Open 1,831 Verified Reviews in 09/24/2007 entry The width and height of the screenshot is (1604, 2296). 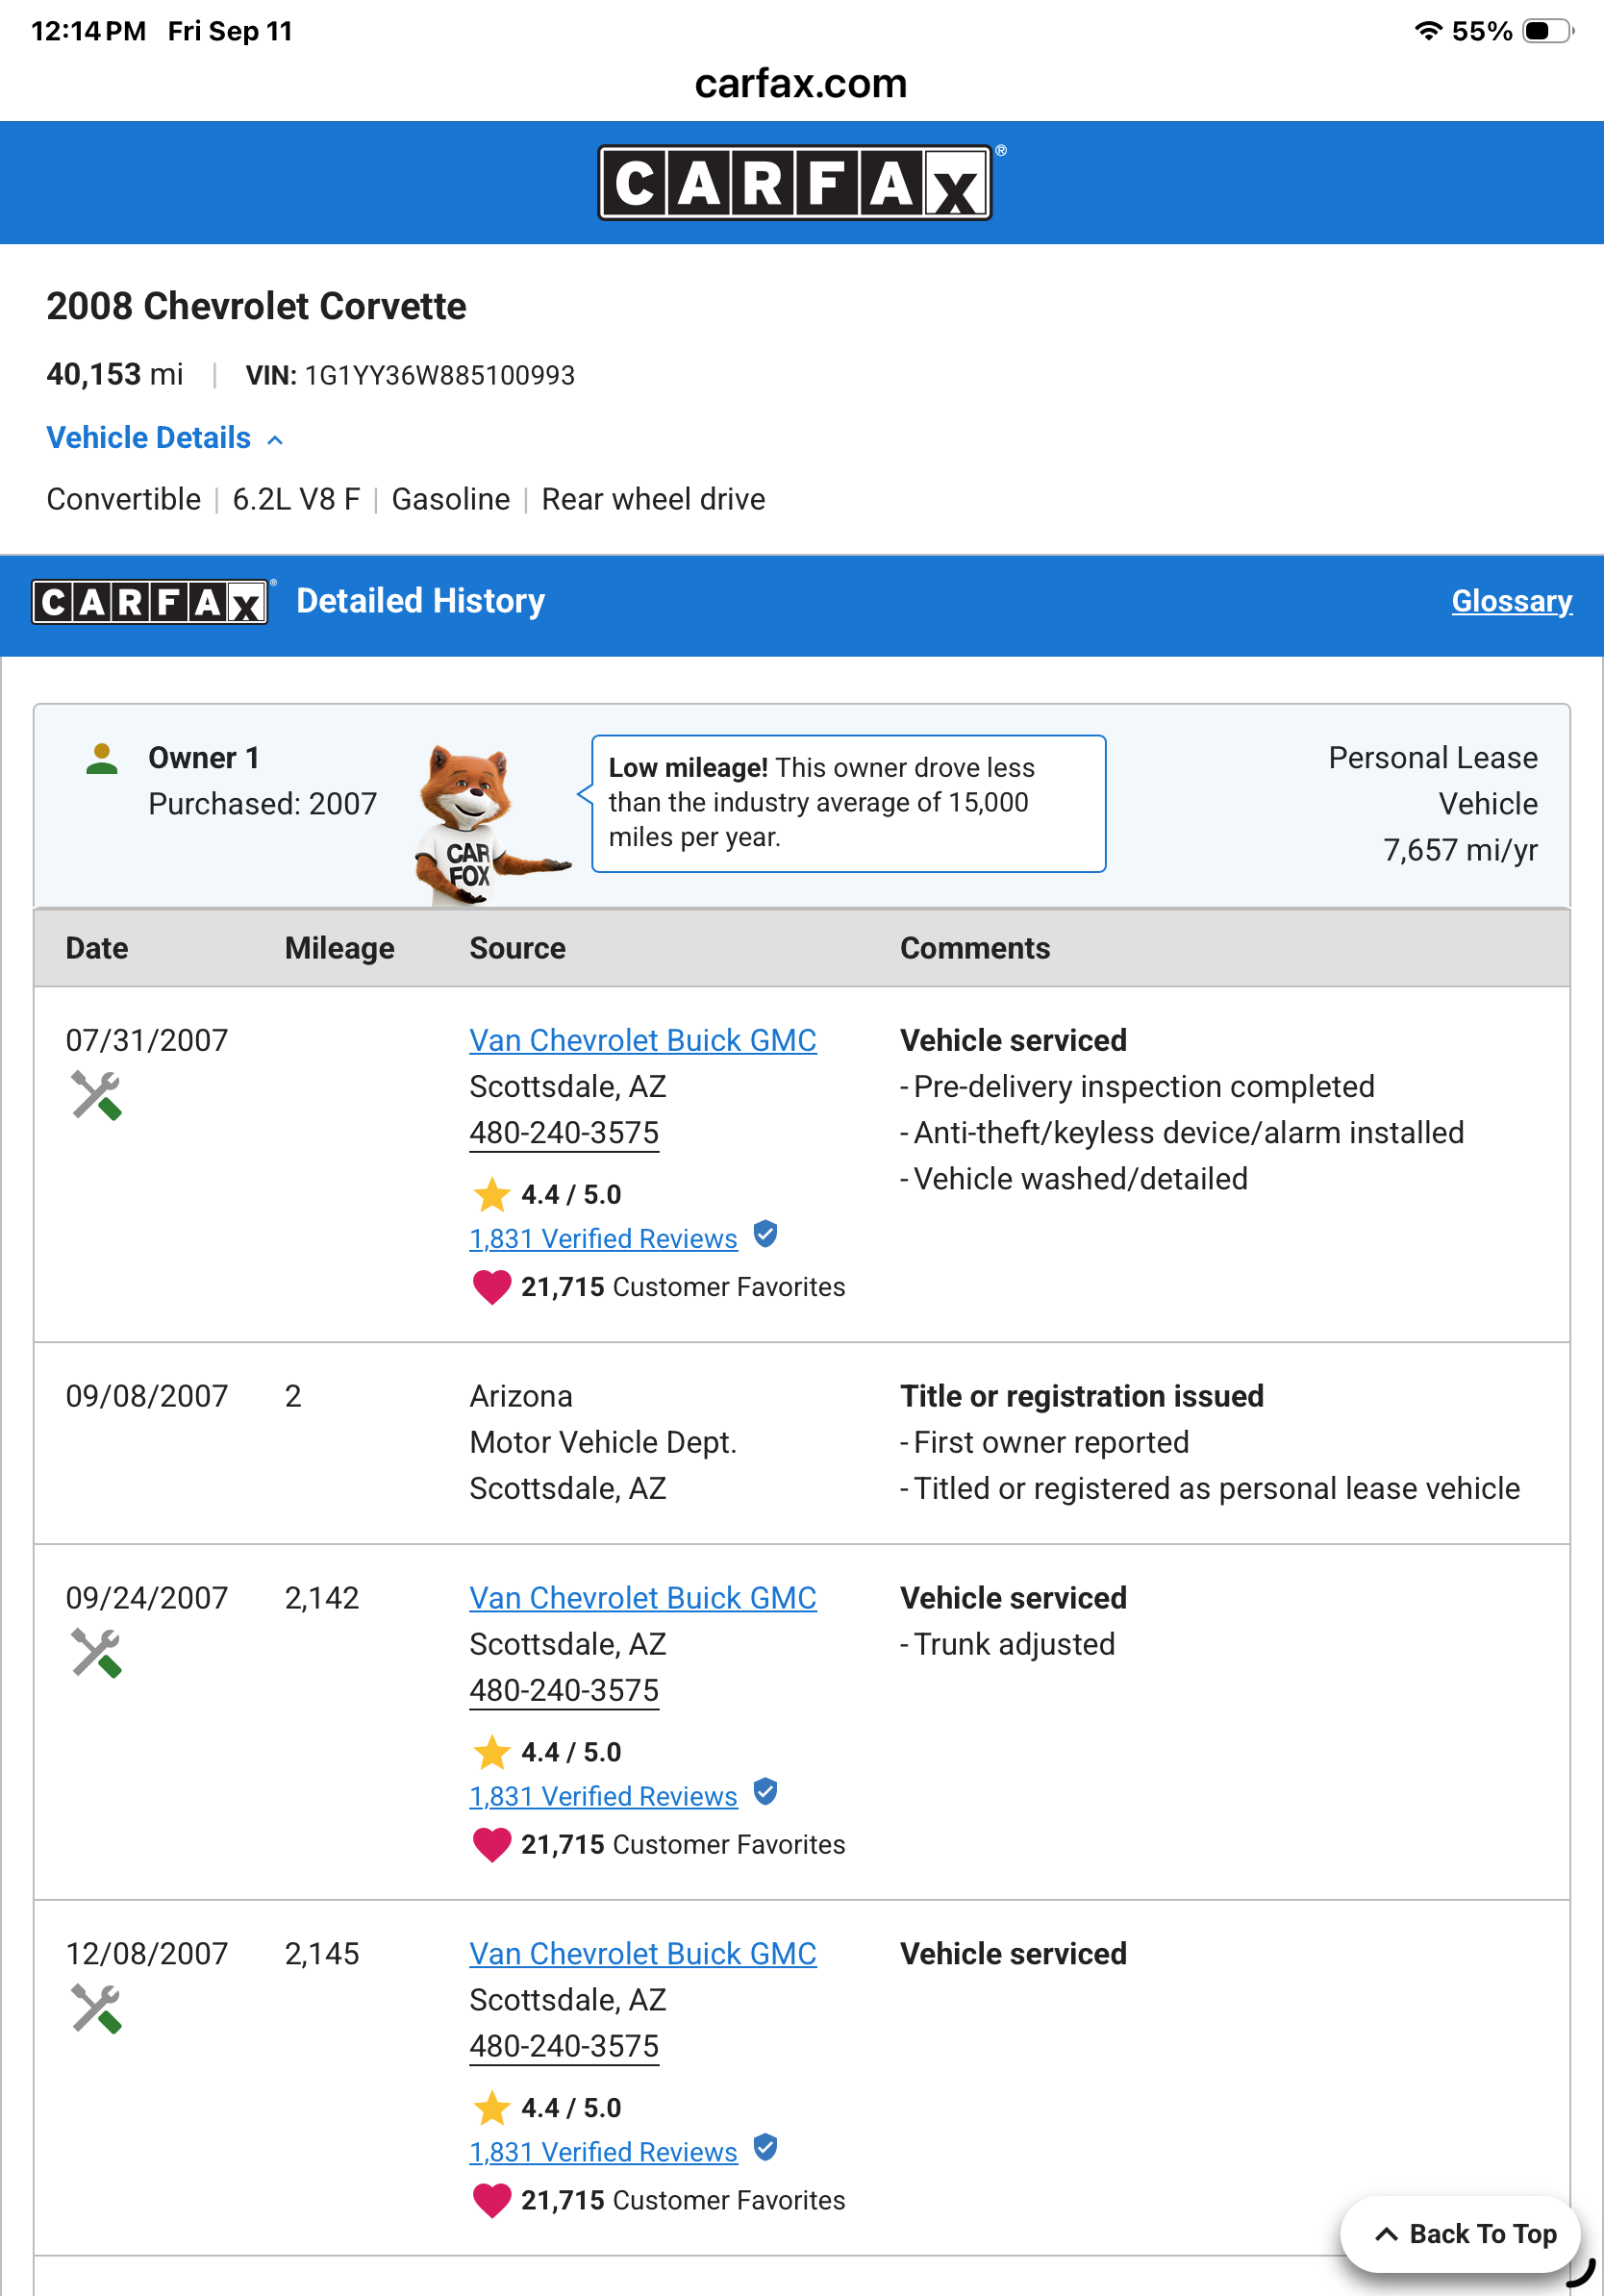(603, 1797)
